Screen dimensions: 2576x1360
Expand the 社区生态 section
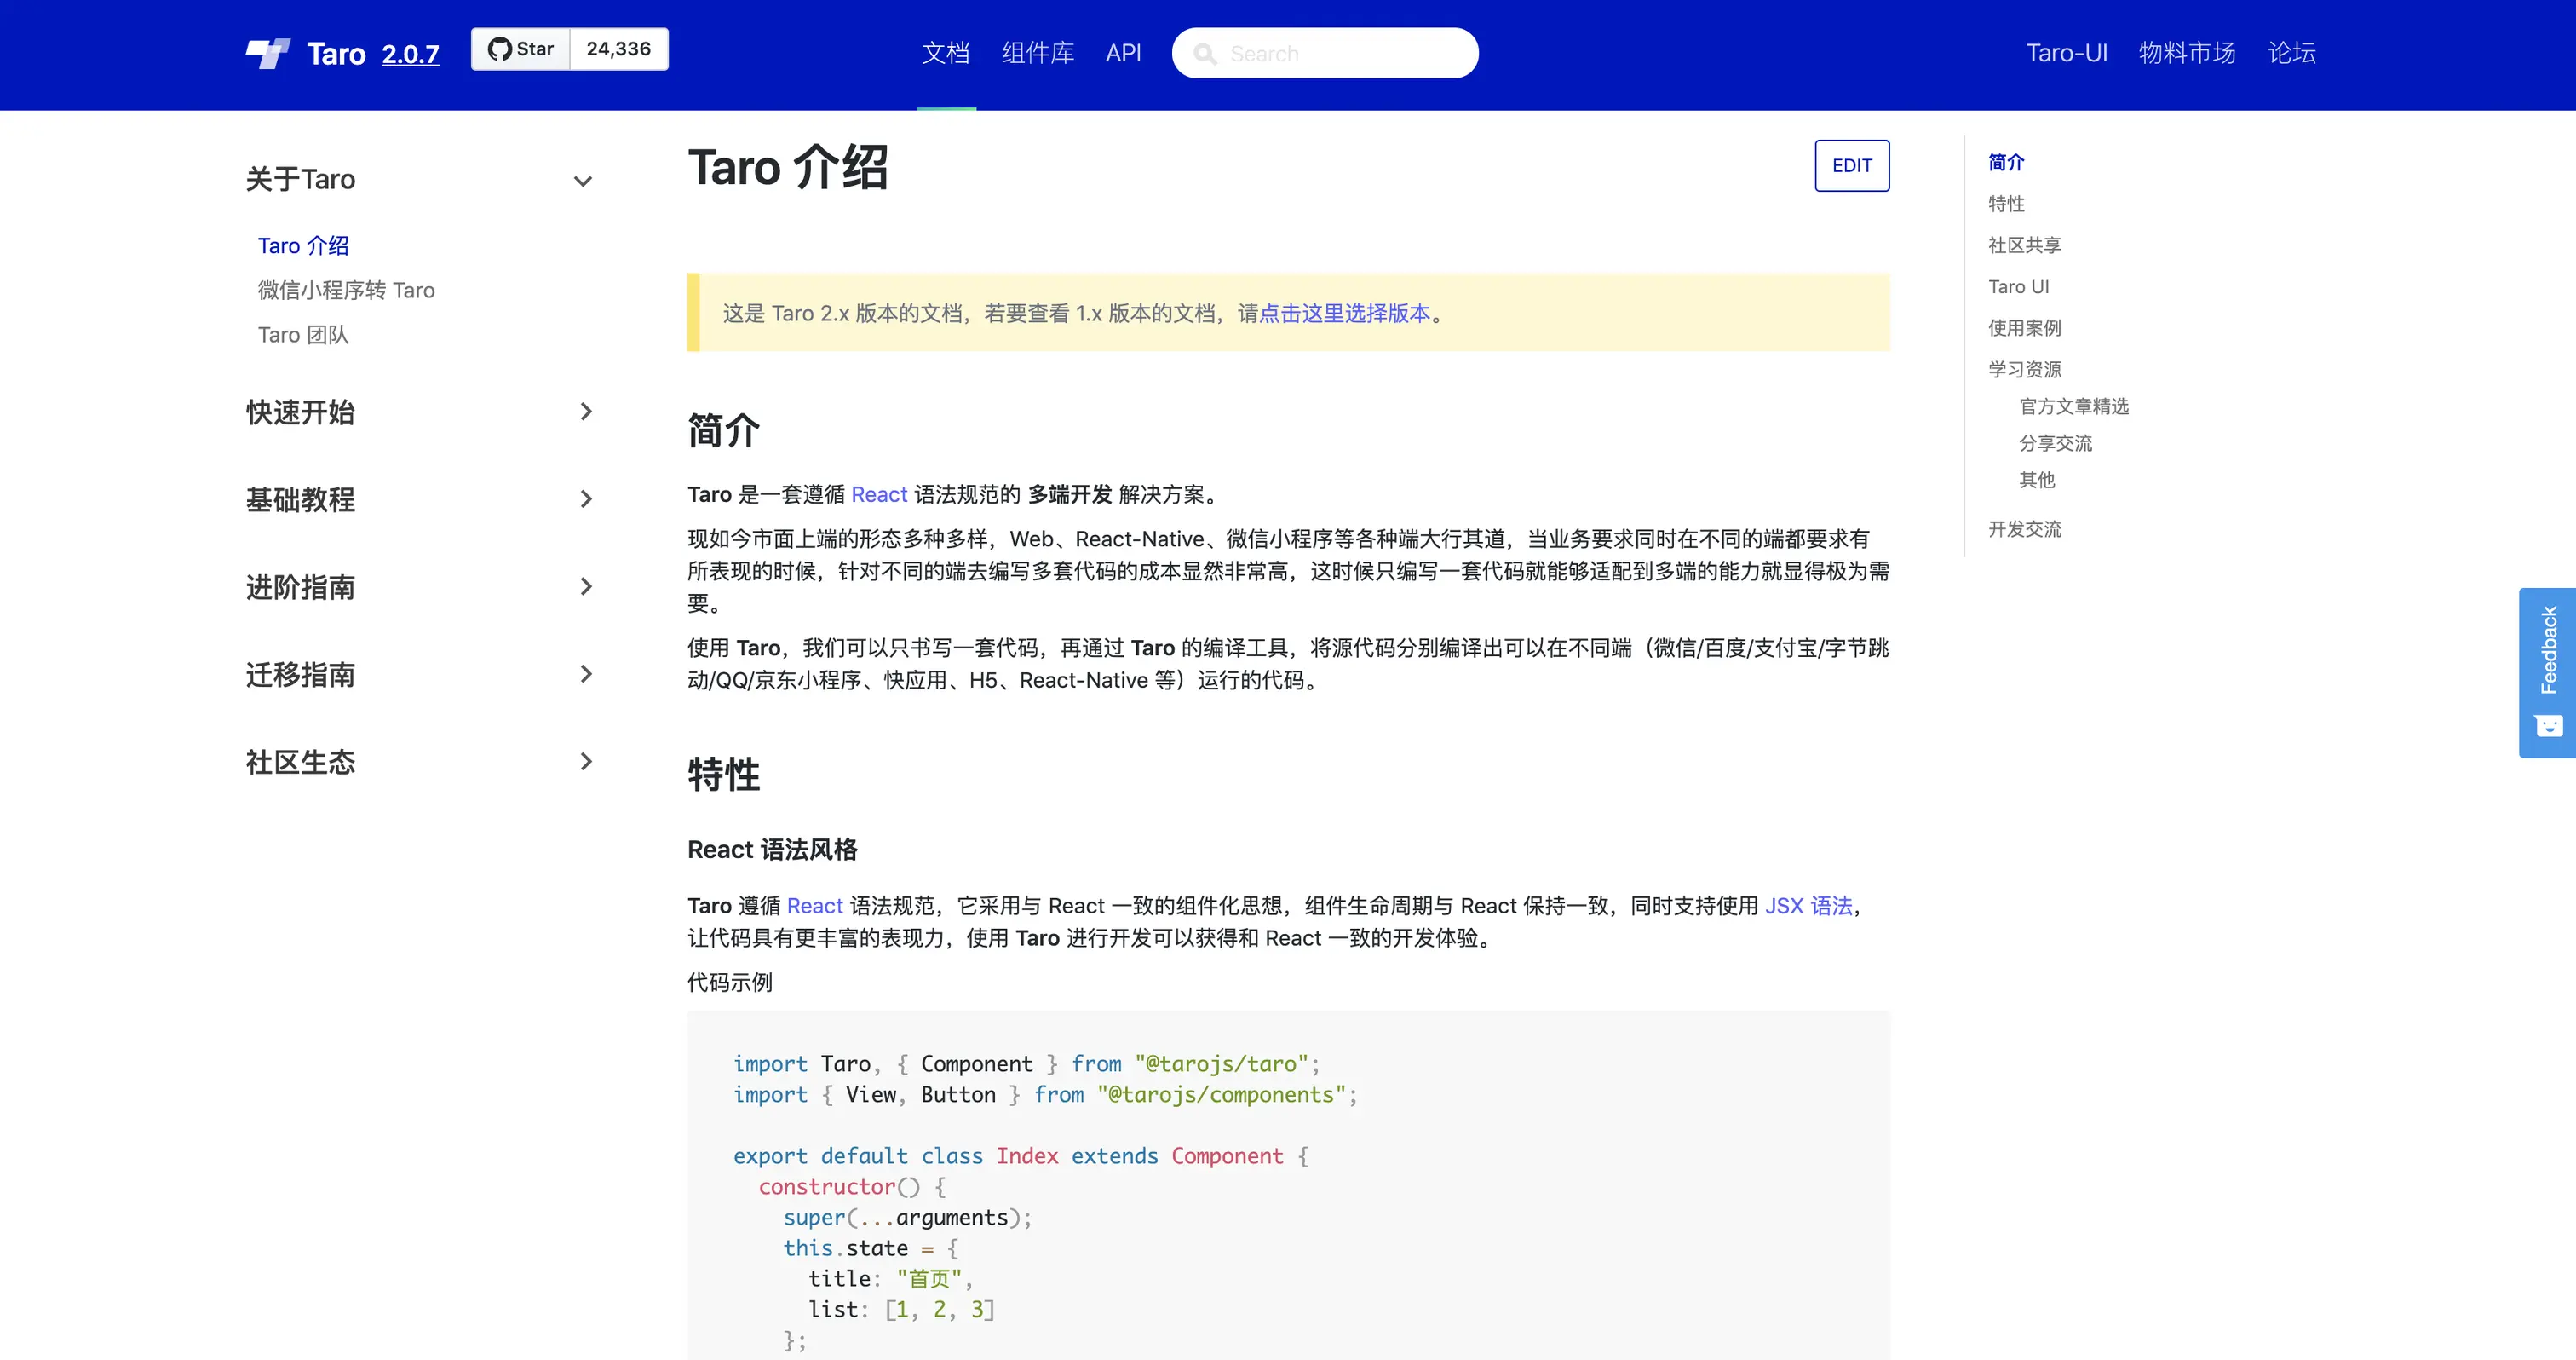585,761
